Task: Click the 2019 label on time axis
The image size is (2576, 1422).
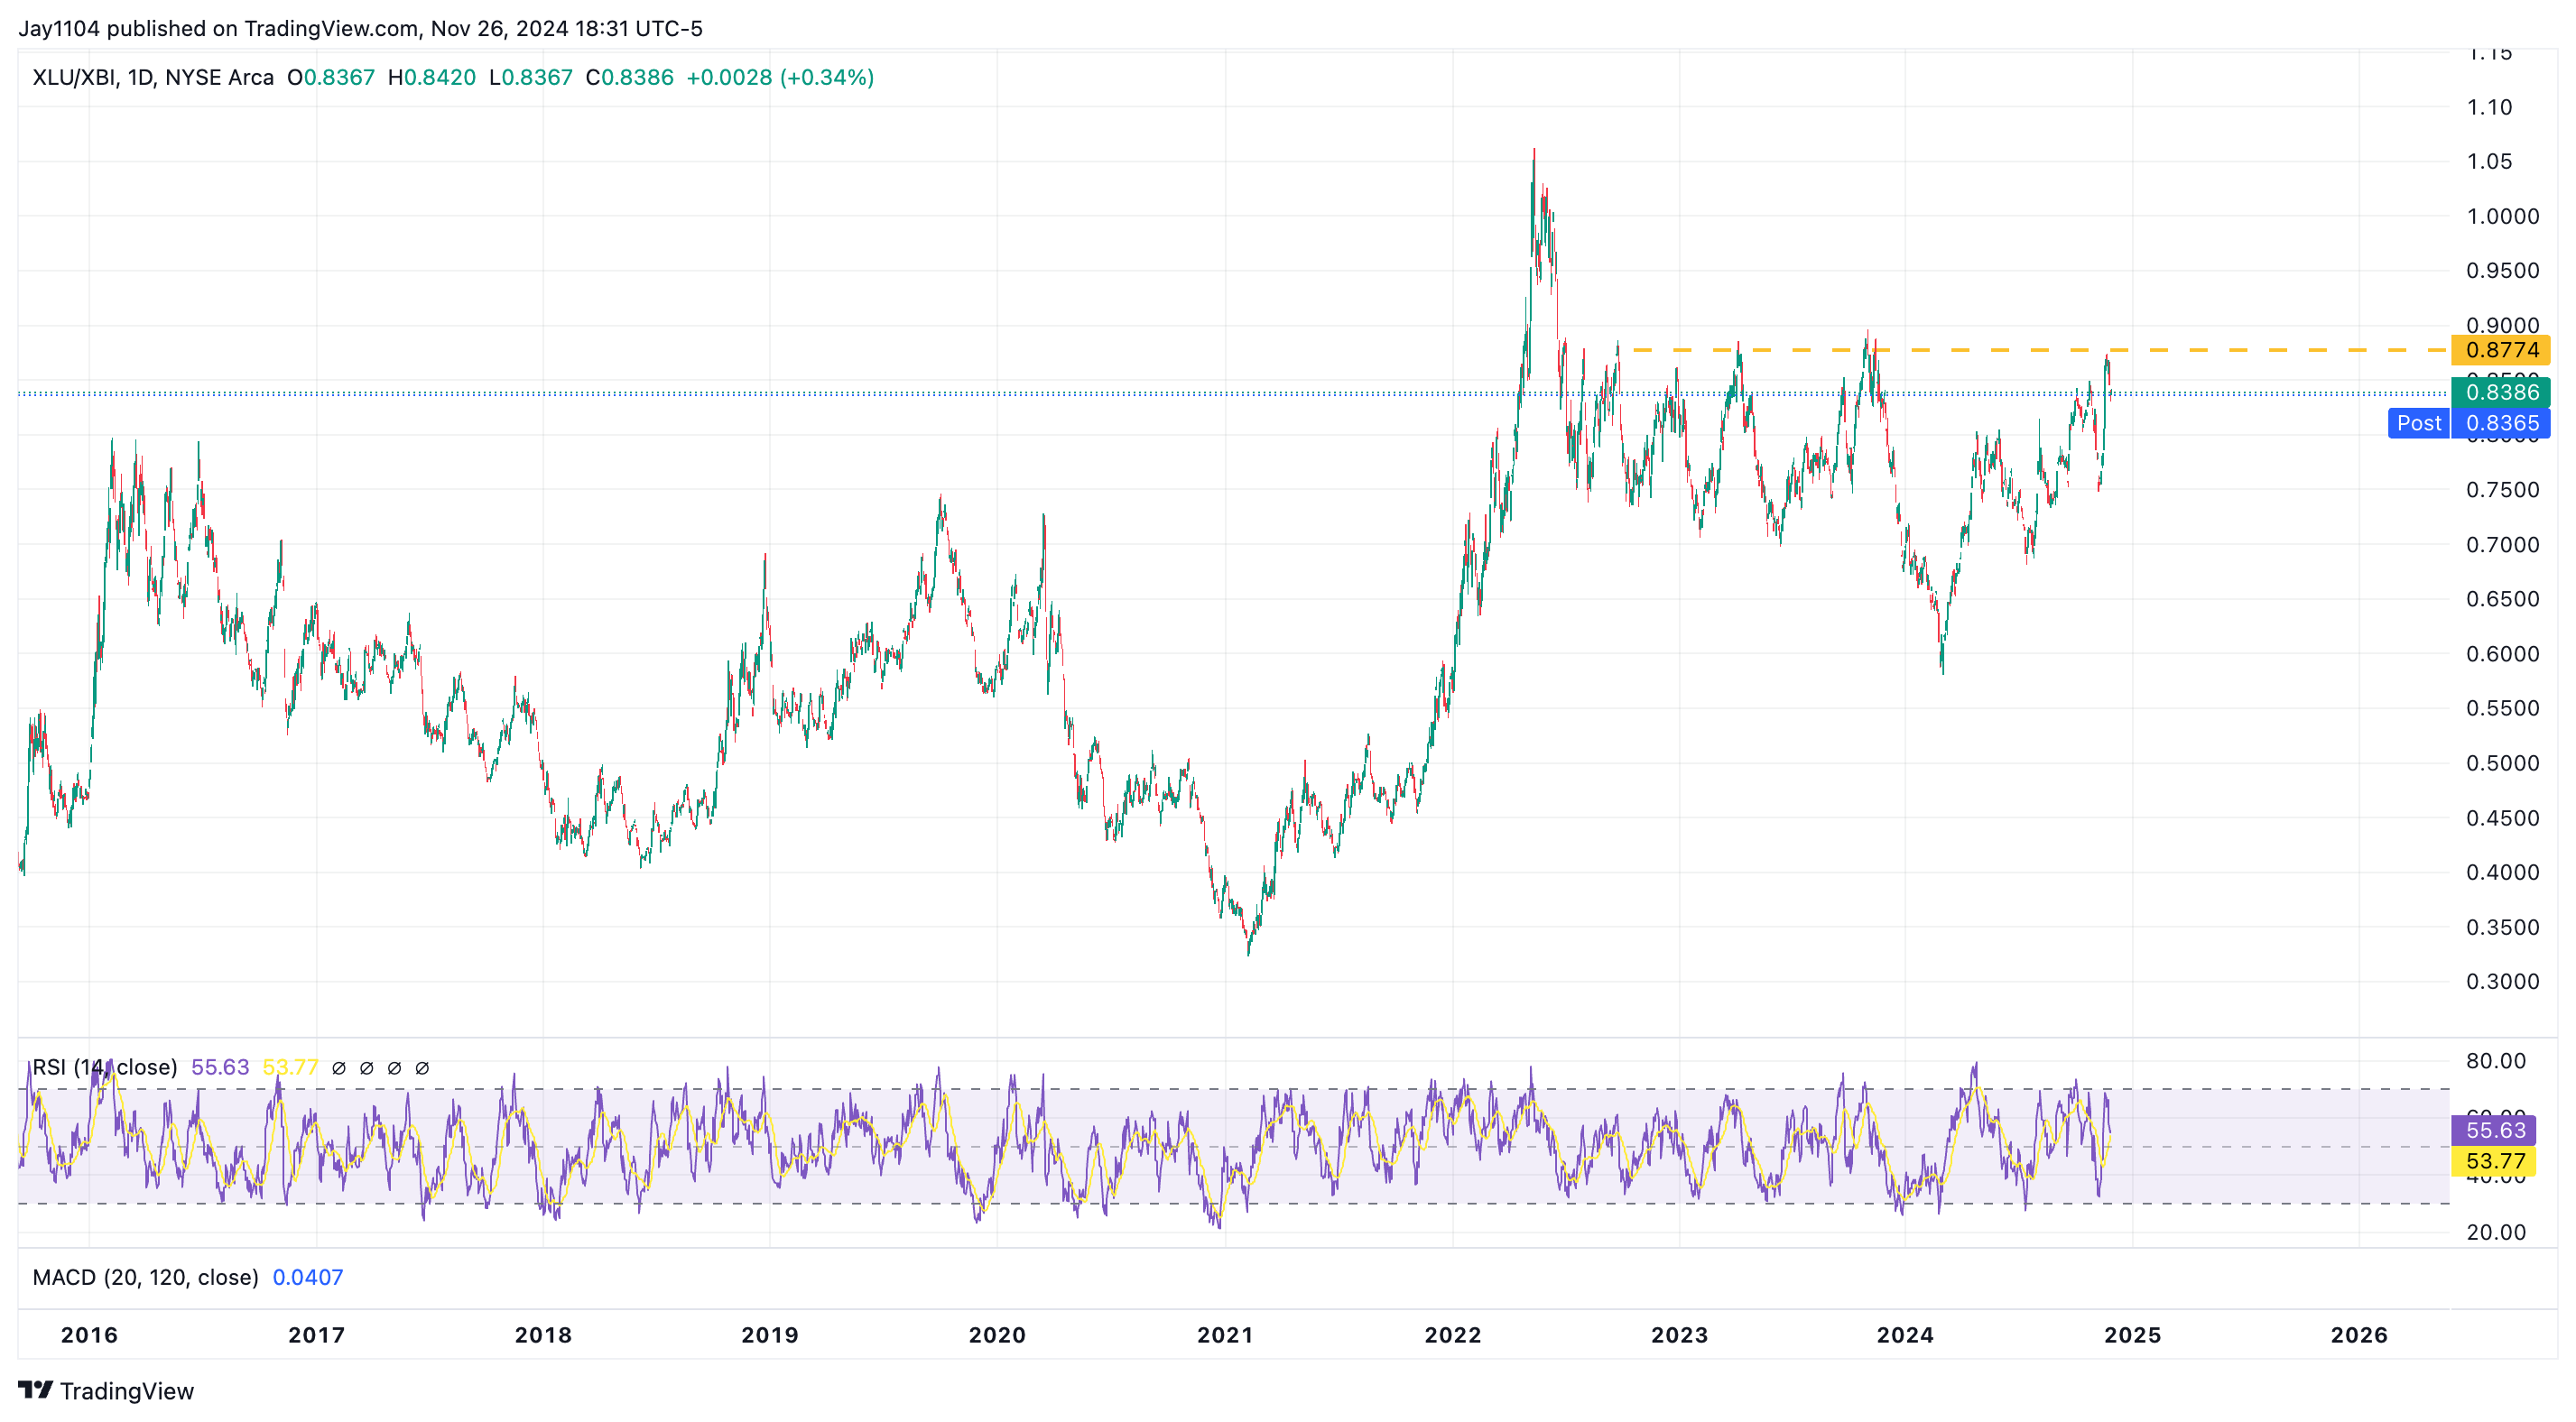Action: tap(770, 1335)
